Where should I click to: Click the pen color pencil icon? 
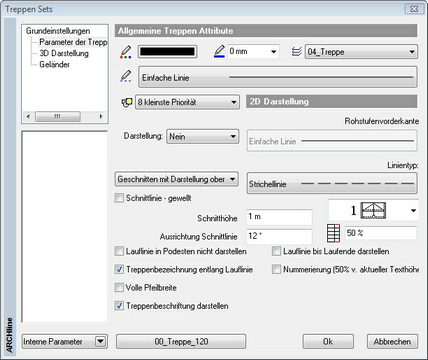pos(126,52)
